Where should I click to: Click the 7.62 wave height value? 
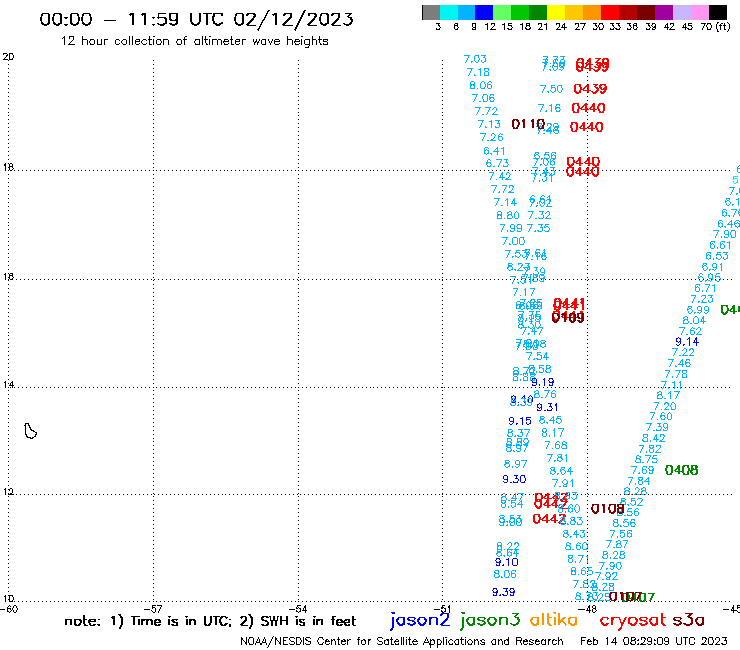(690, 331)
